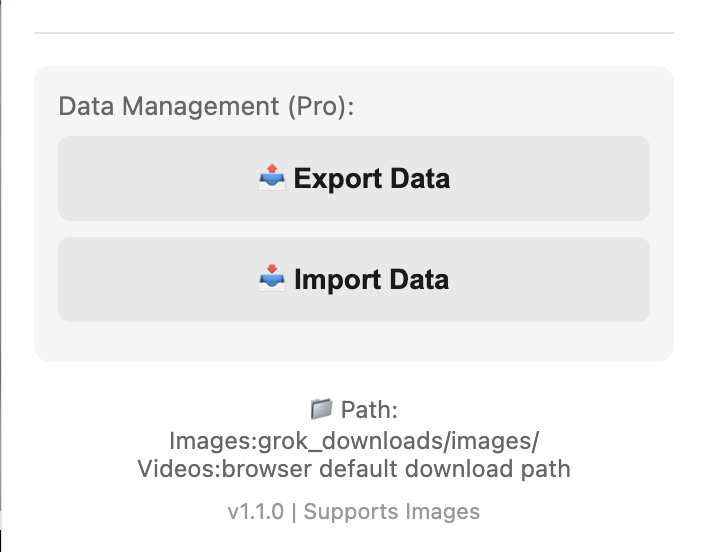
Task: Click the Images:grok_downloads/images/ path text
Action: (x=354, y=440)
